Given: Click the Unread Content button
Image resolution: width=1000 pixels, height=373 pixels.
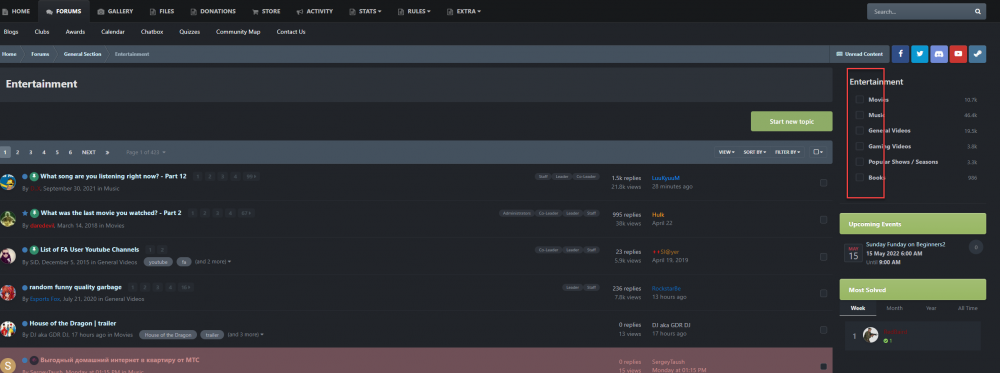Looking at the screenshot, I should coord(859,54).
